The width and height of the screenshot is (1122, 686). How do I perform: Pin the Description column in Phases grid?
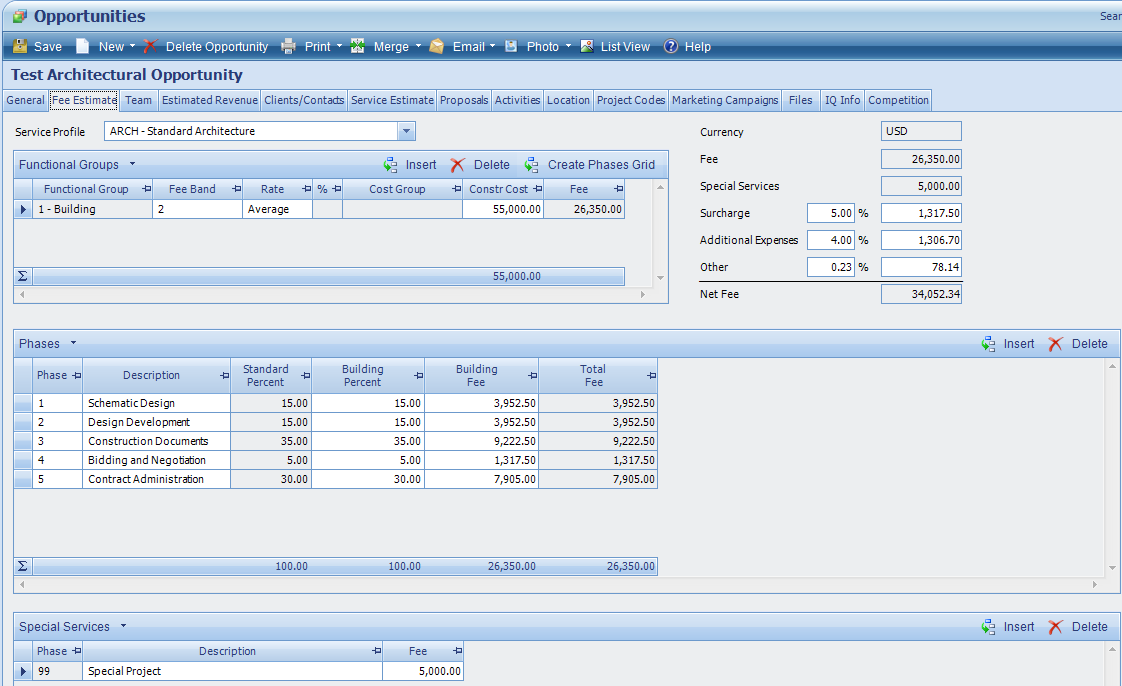(x=222, y=376)
